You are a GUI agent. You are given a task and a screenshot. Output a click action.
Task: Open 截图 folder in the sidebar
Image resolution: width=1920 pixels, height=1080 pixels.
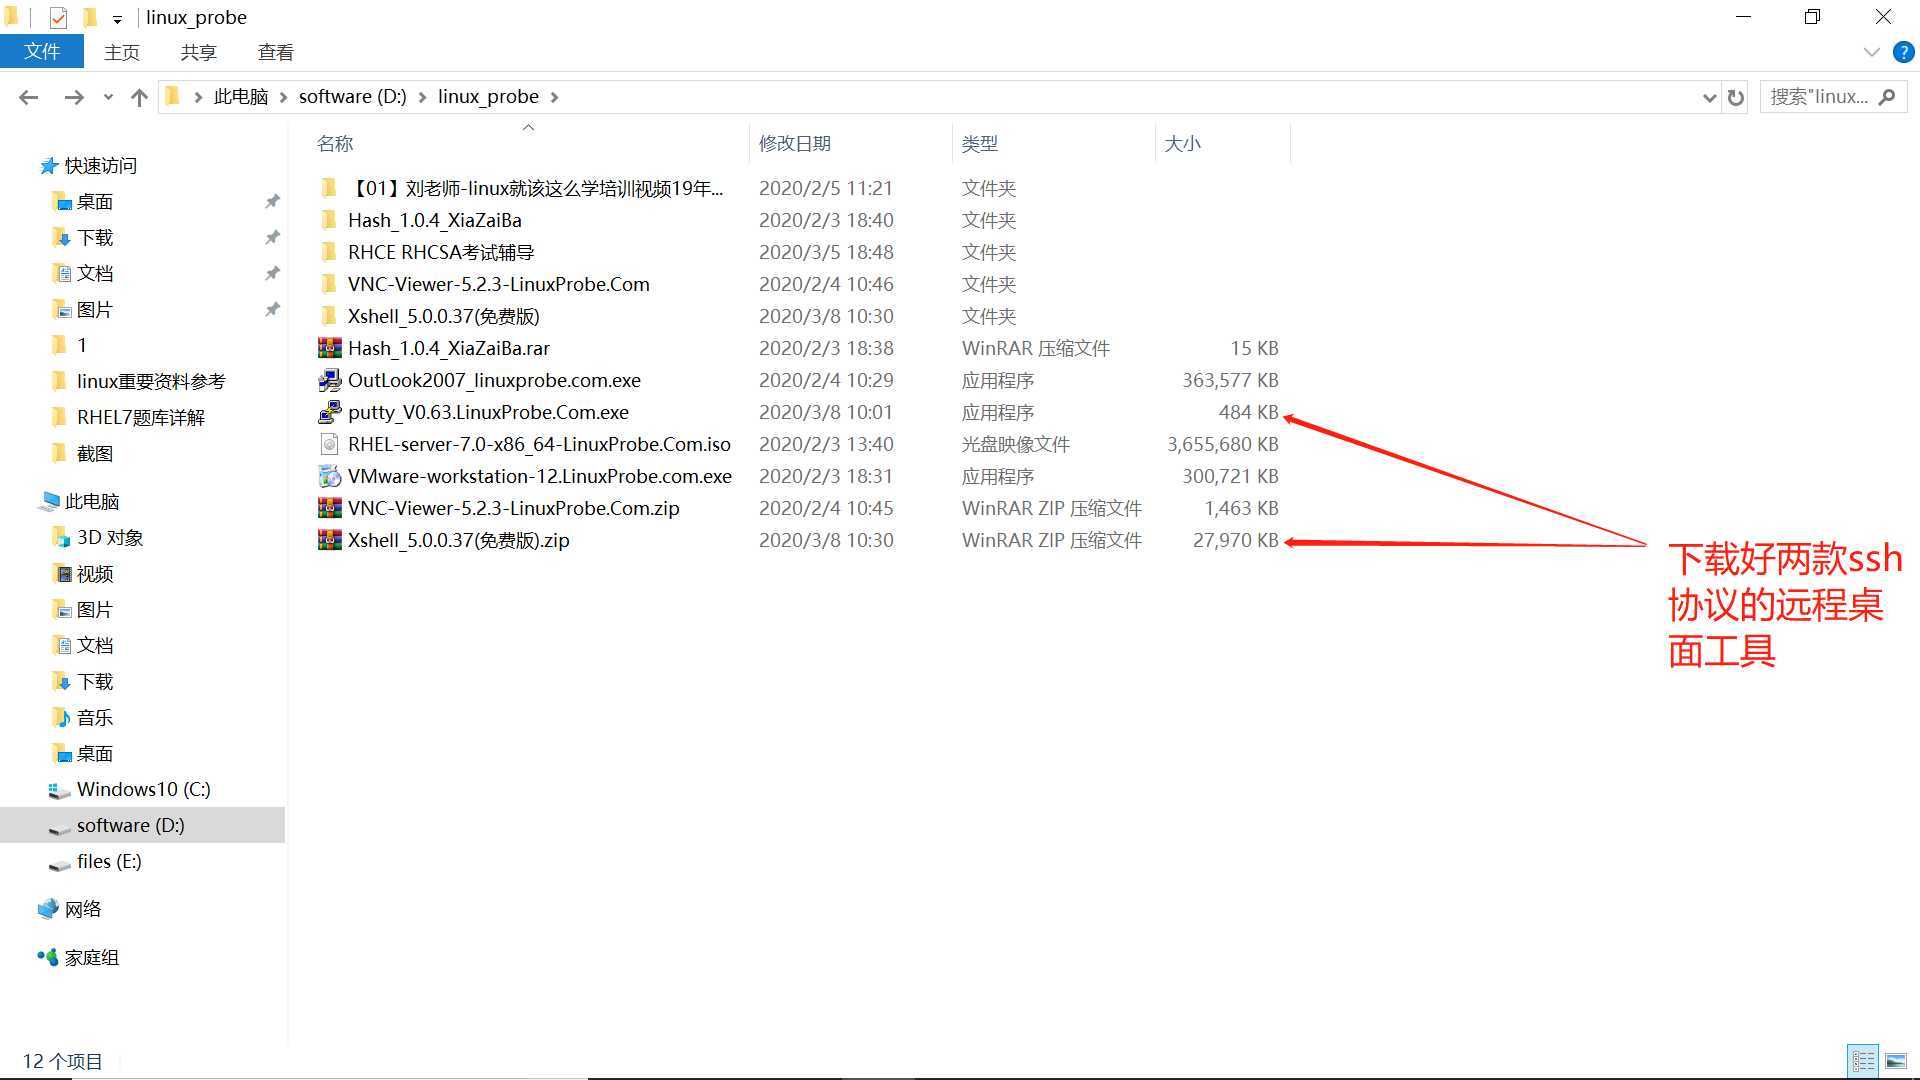(x=95, y=454)
